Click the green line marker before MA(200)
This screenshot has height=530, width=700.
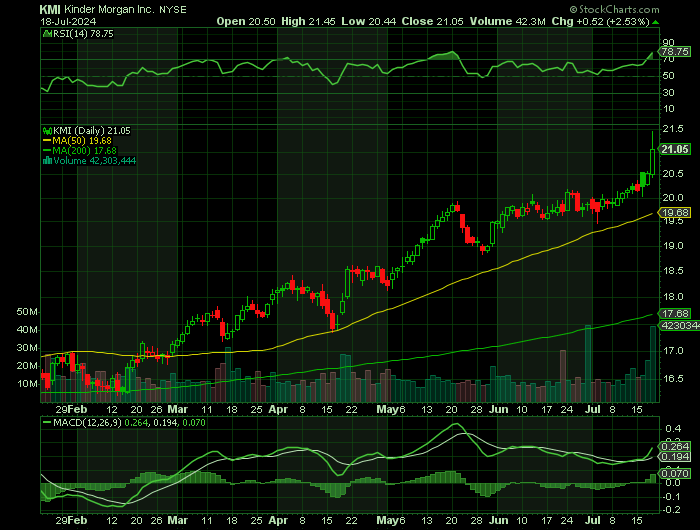pos(47,151)
